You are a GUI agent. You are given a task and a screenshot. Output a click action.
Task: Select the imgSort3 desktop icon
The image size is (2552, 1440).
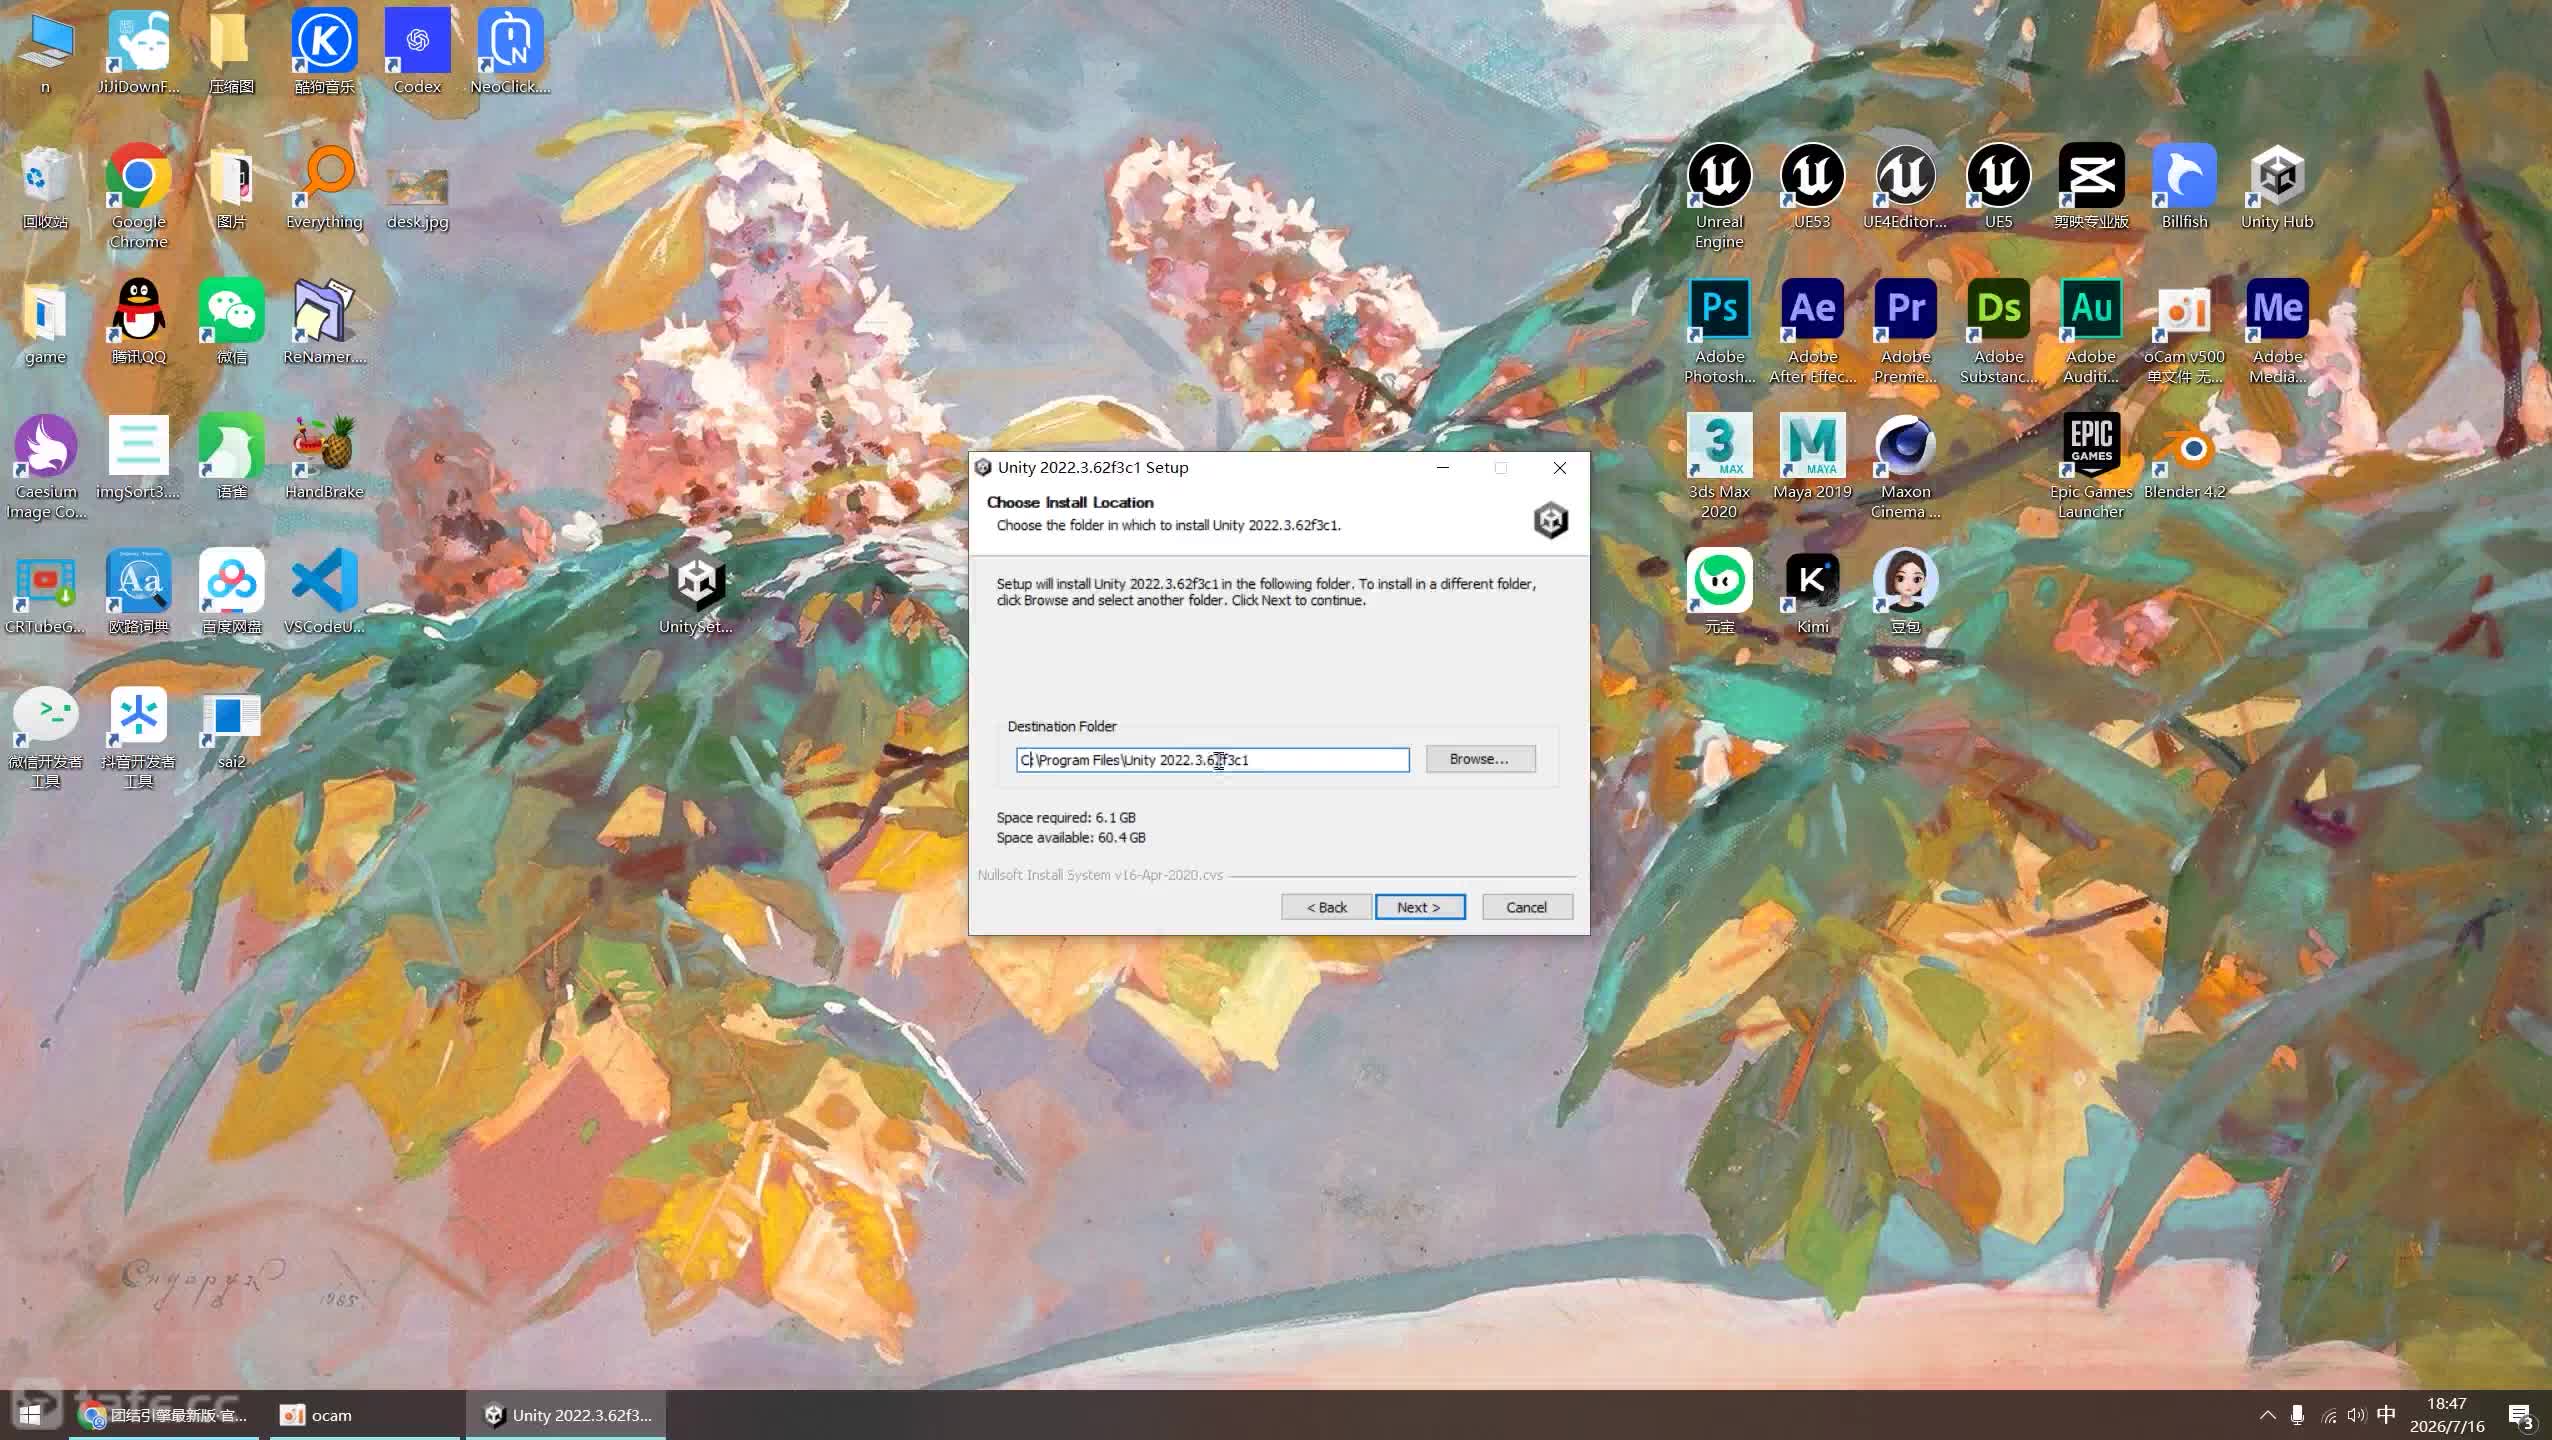138,459
